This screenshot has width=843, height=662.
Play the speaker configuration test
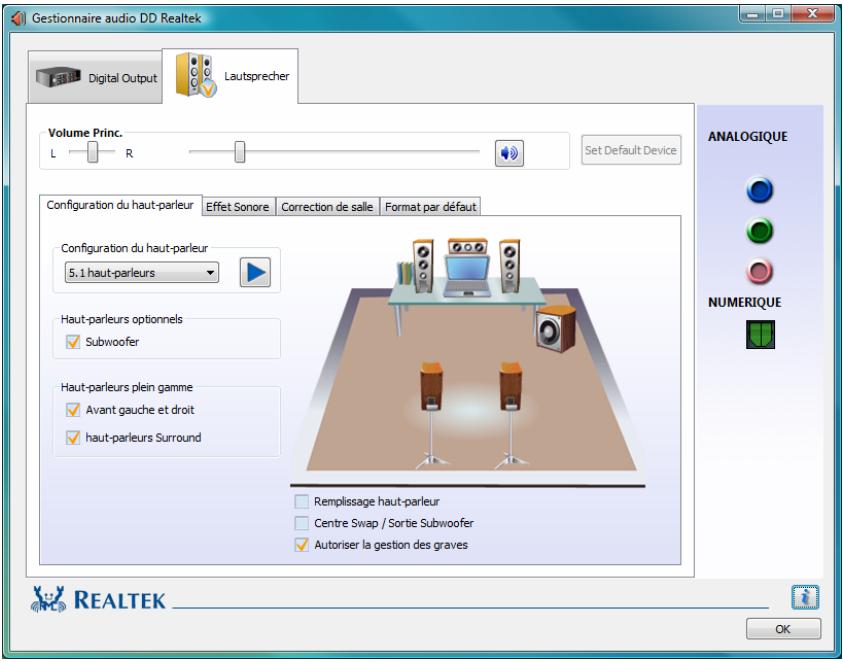(255, 273)
